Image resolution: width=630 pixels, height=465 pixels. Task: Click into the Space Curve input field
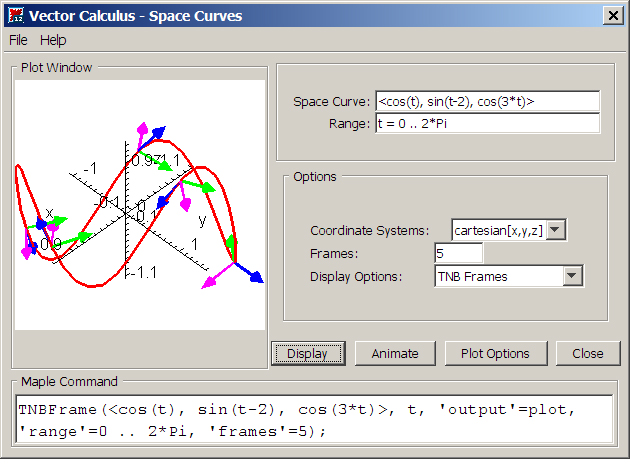pyautogui.click(x=487, y=101)
